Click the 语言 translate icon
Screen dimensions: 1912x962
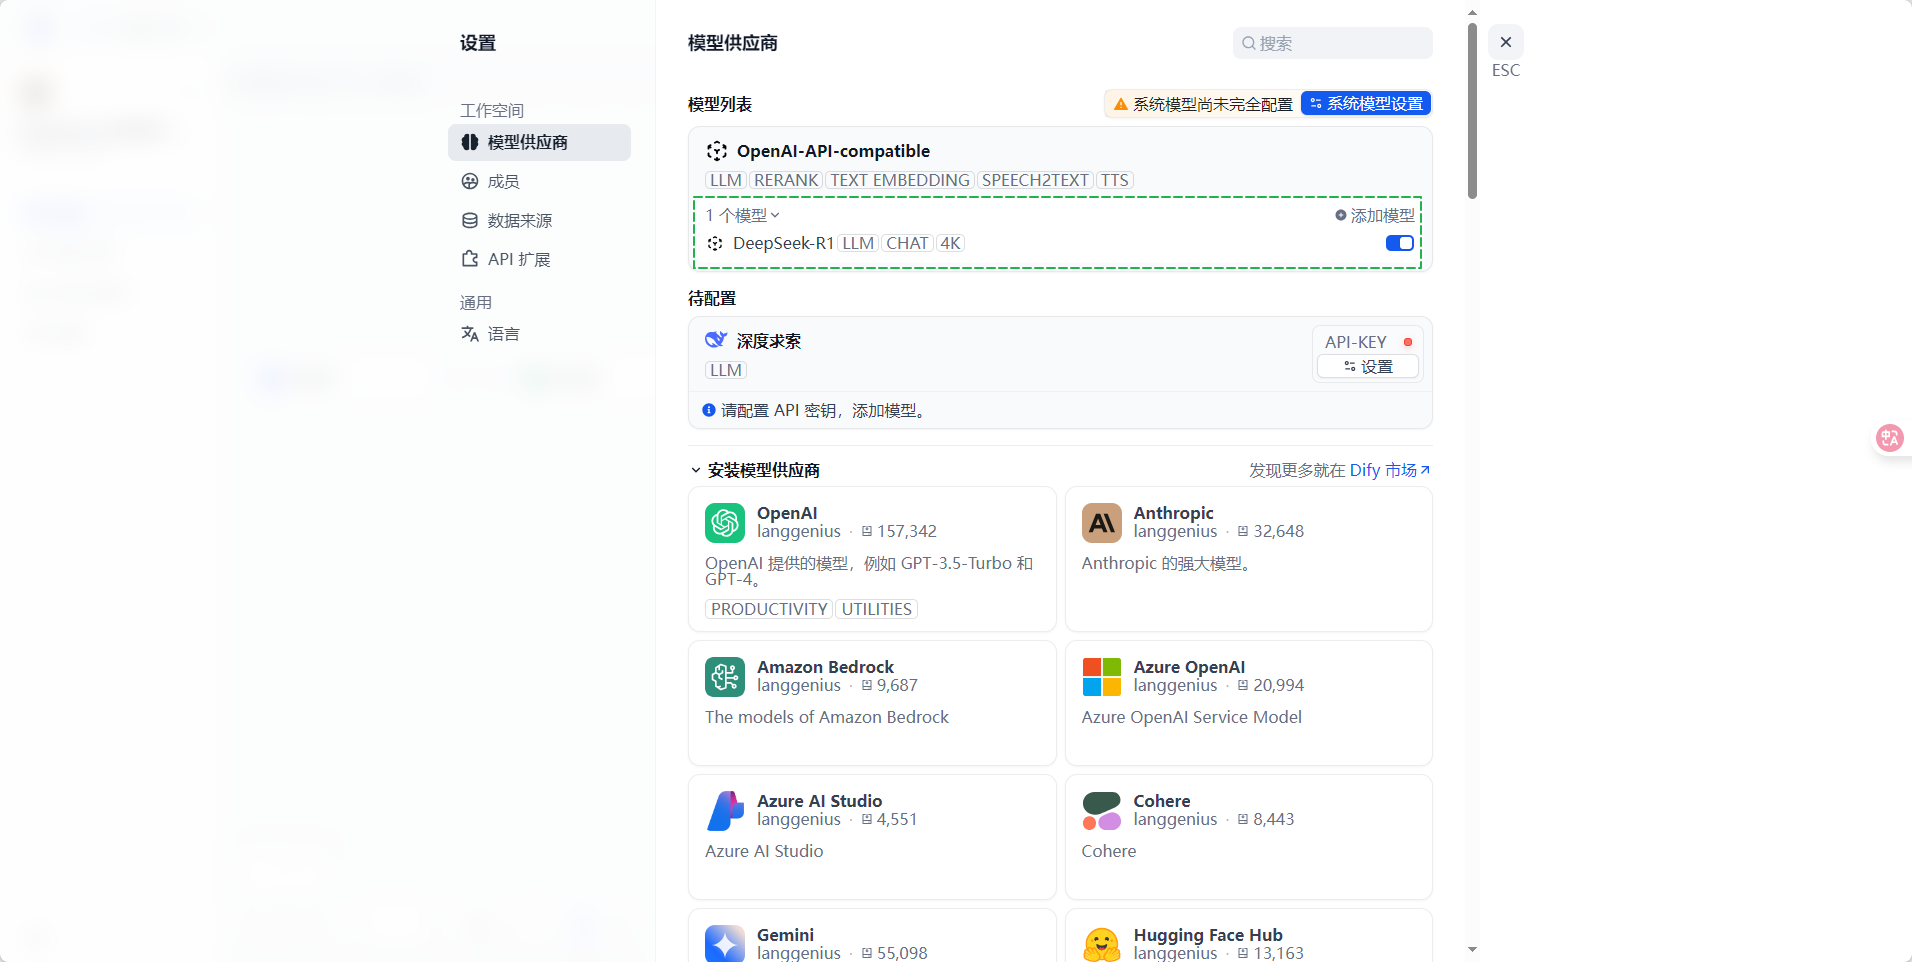(x=470, y=334)
